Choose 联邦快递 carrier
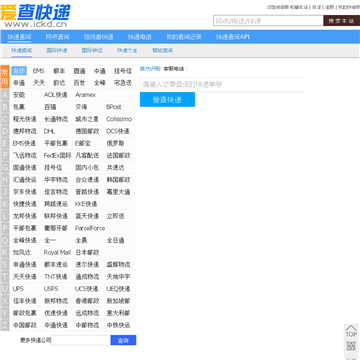 [56, 216]
